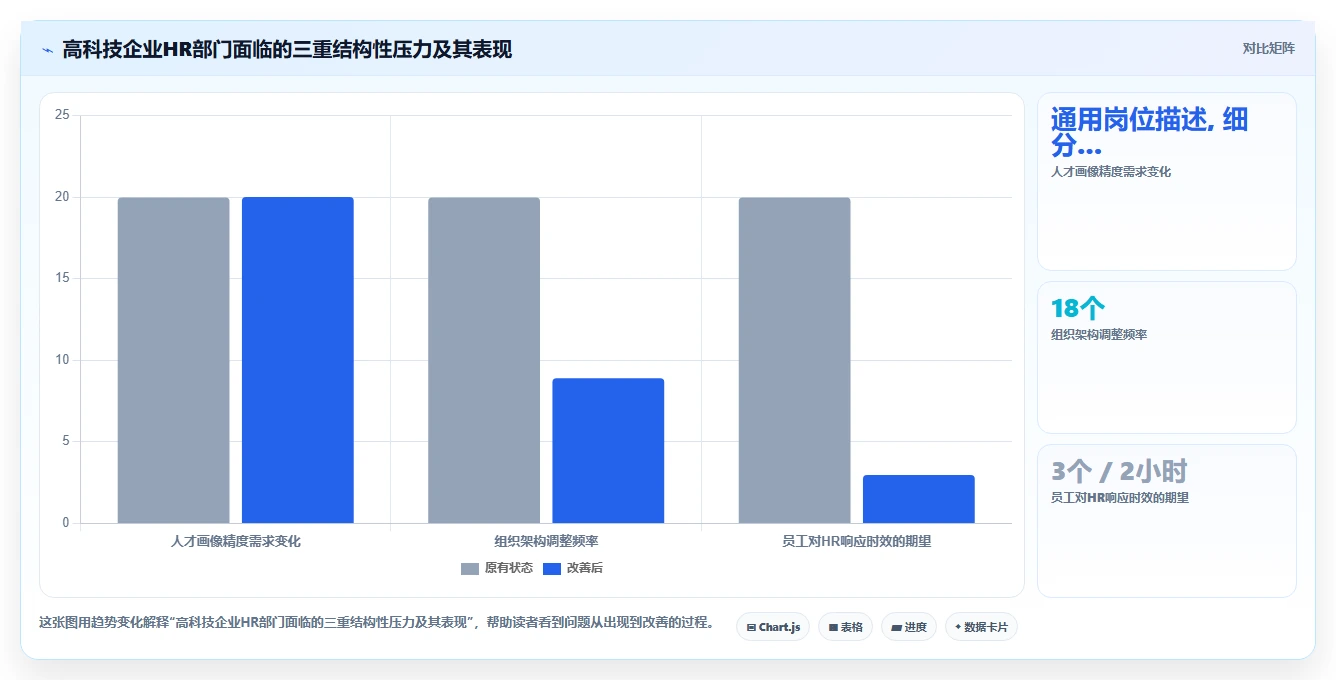This screenshot has width=1336, height=680.
Task: Click y-axis value 15
Action: (x=62, y=278)
